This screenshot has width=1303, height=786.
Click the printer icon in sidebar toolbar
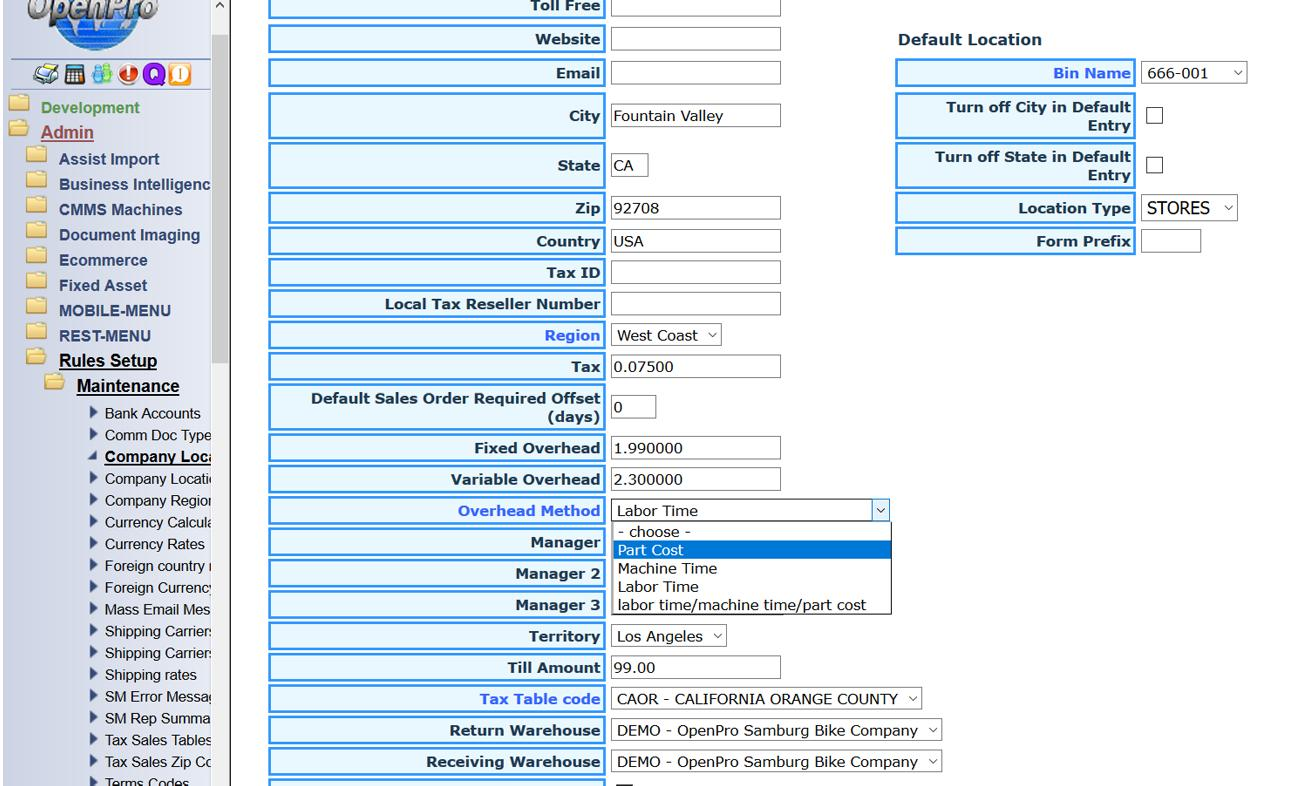pyautogui.click(x=45, y=75)
